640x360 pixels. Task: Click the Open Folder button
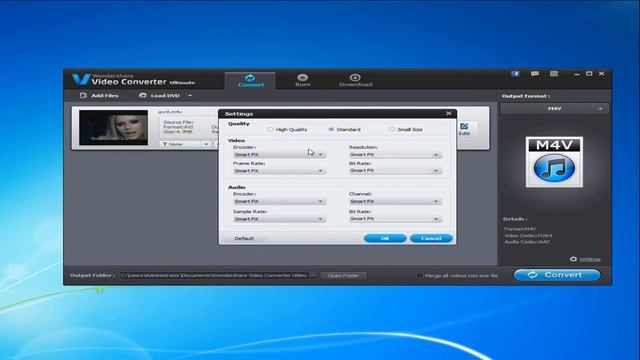pyautogui.click(x=343, y=276)
